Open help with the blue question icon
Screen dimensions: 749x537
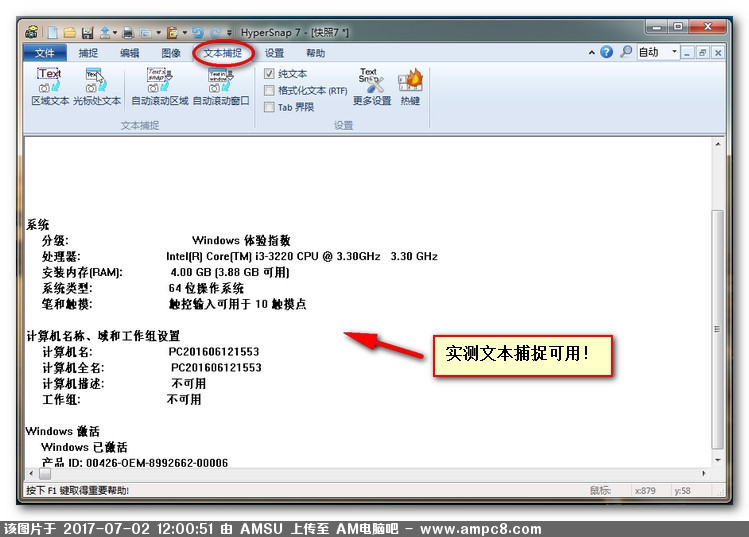(x=606, y=52)
